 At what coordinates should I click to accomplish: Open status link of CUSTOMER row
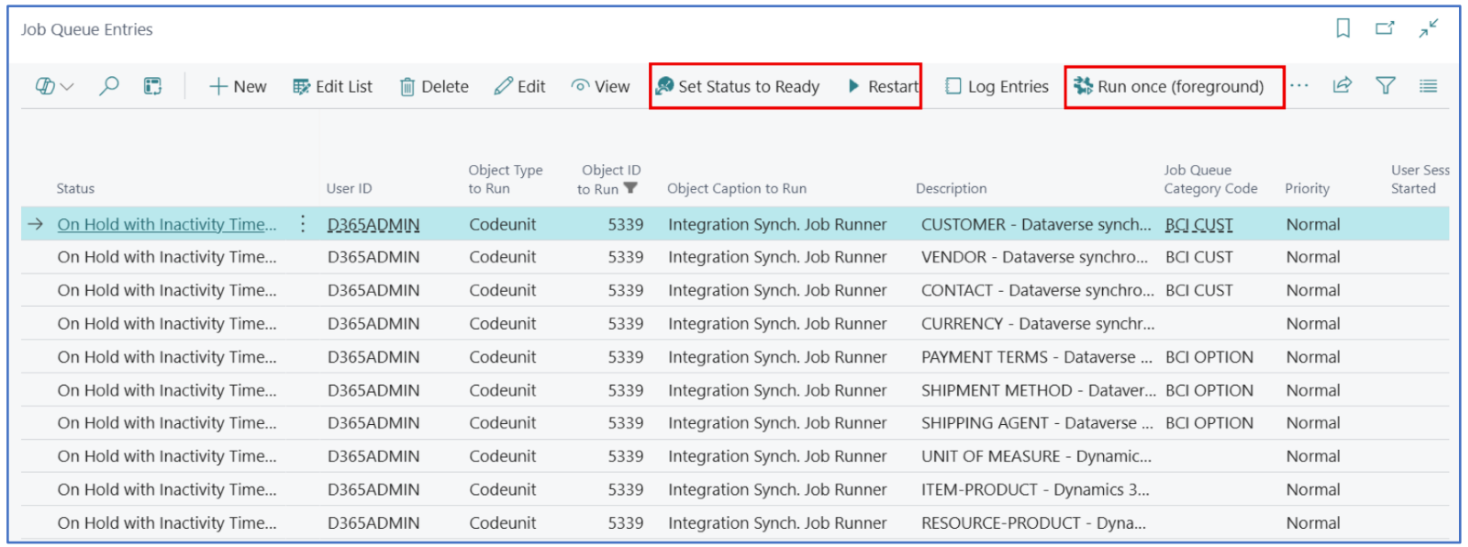pyautogui.click(x=167, y=225)
